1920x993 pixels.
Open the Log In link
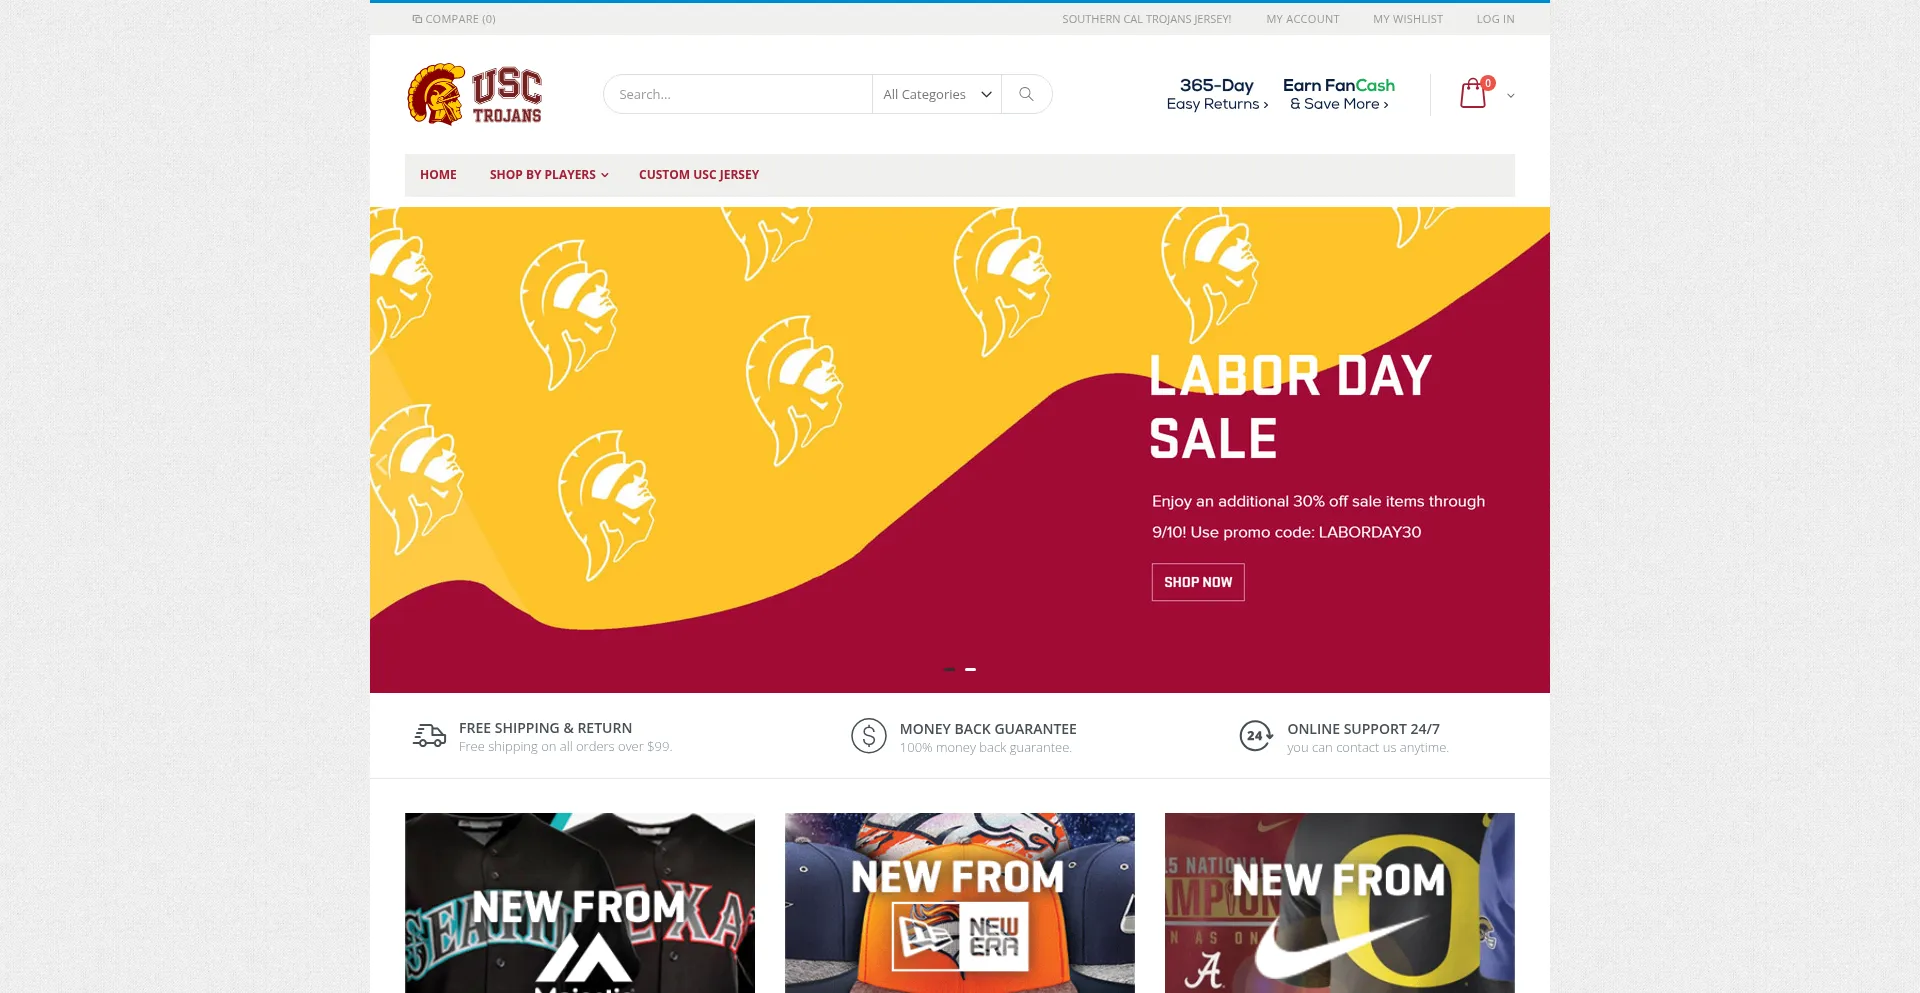tap(1495, 19)
